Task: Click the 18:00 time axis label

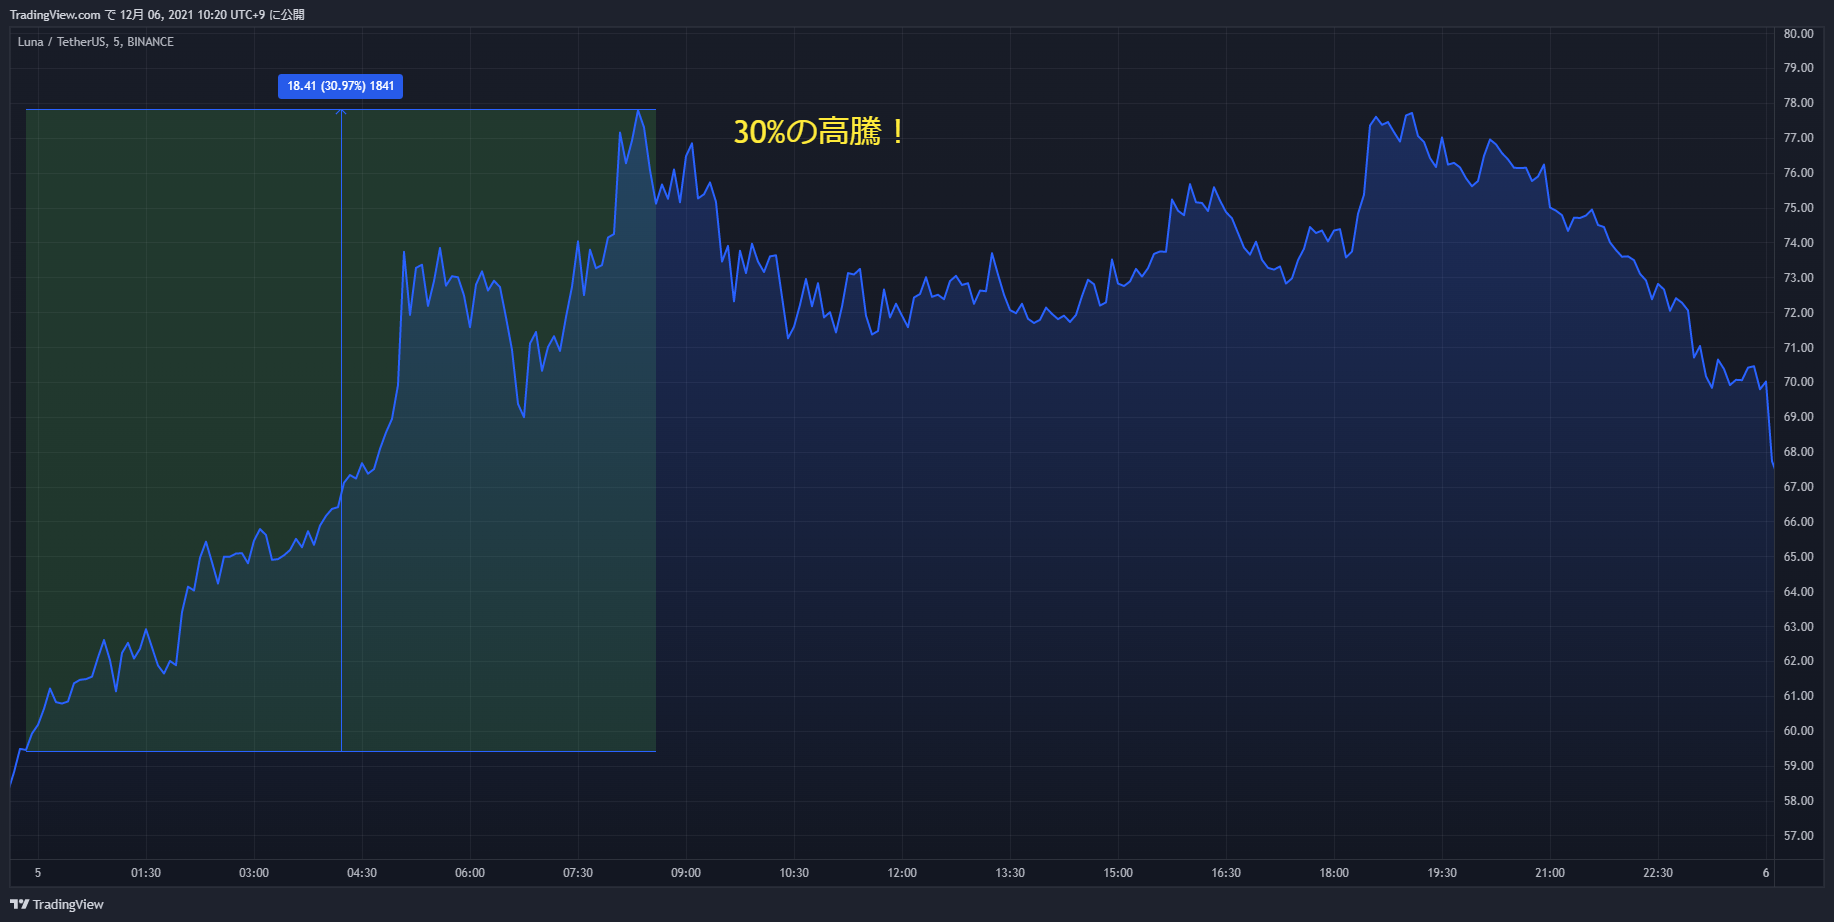Action: (1334, 873)
